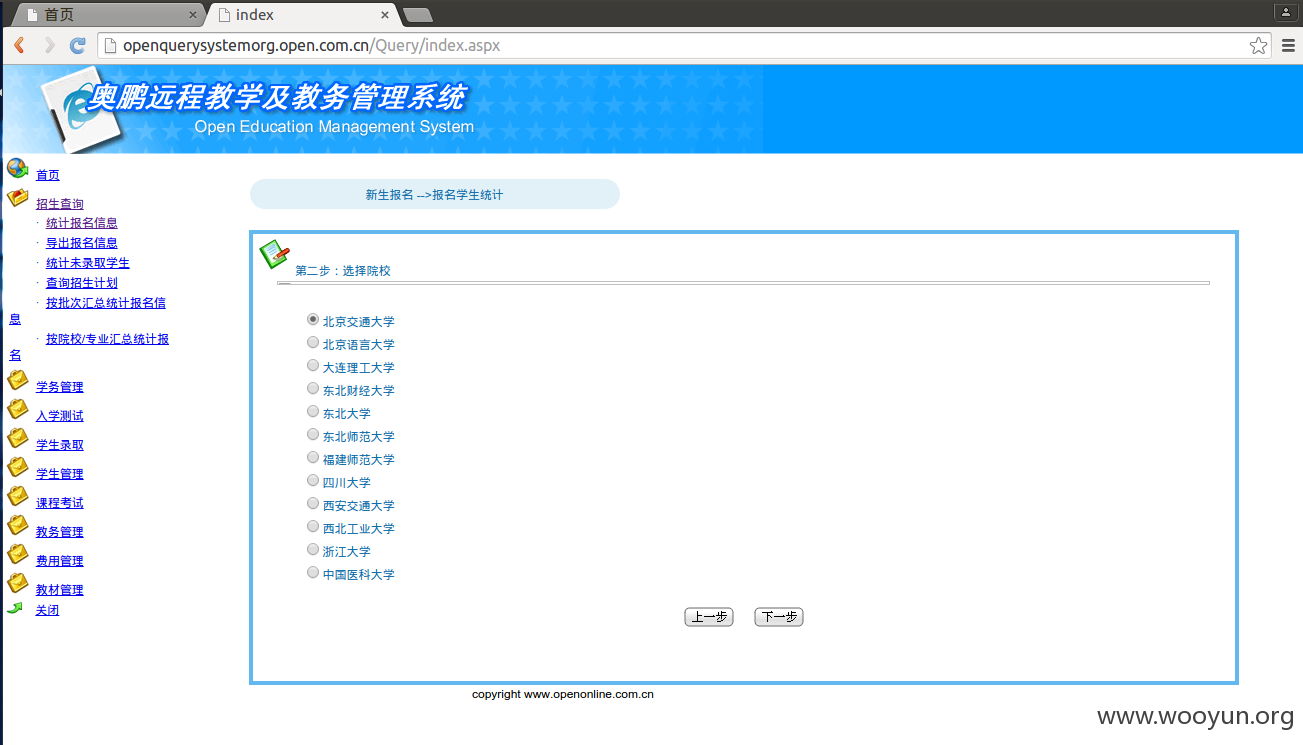Select 北京交通大学 radio button
The width and height of the screenshot is (1303, 745).
coord(313,320)
